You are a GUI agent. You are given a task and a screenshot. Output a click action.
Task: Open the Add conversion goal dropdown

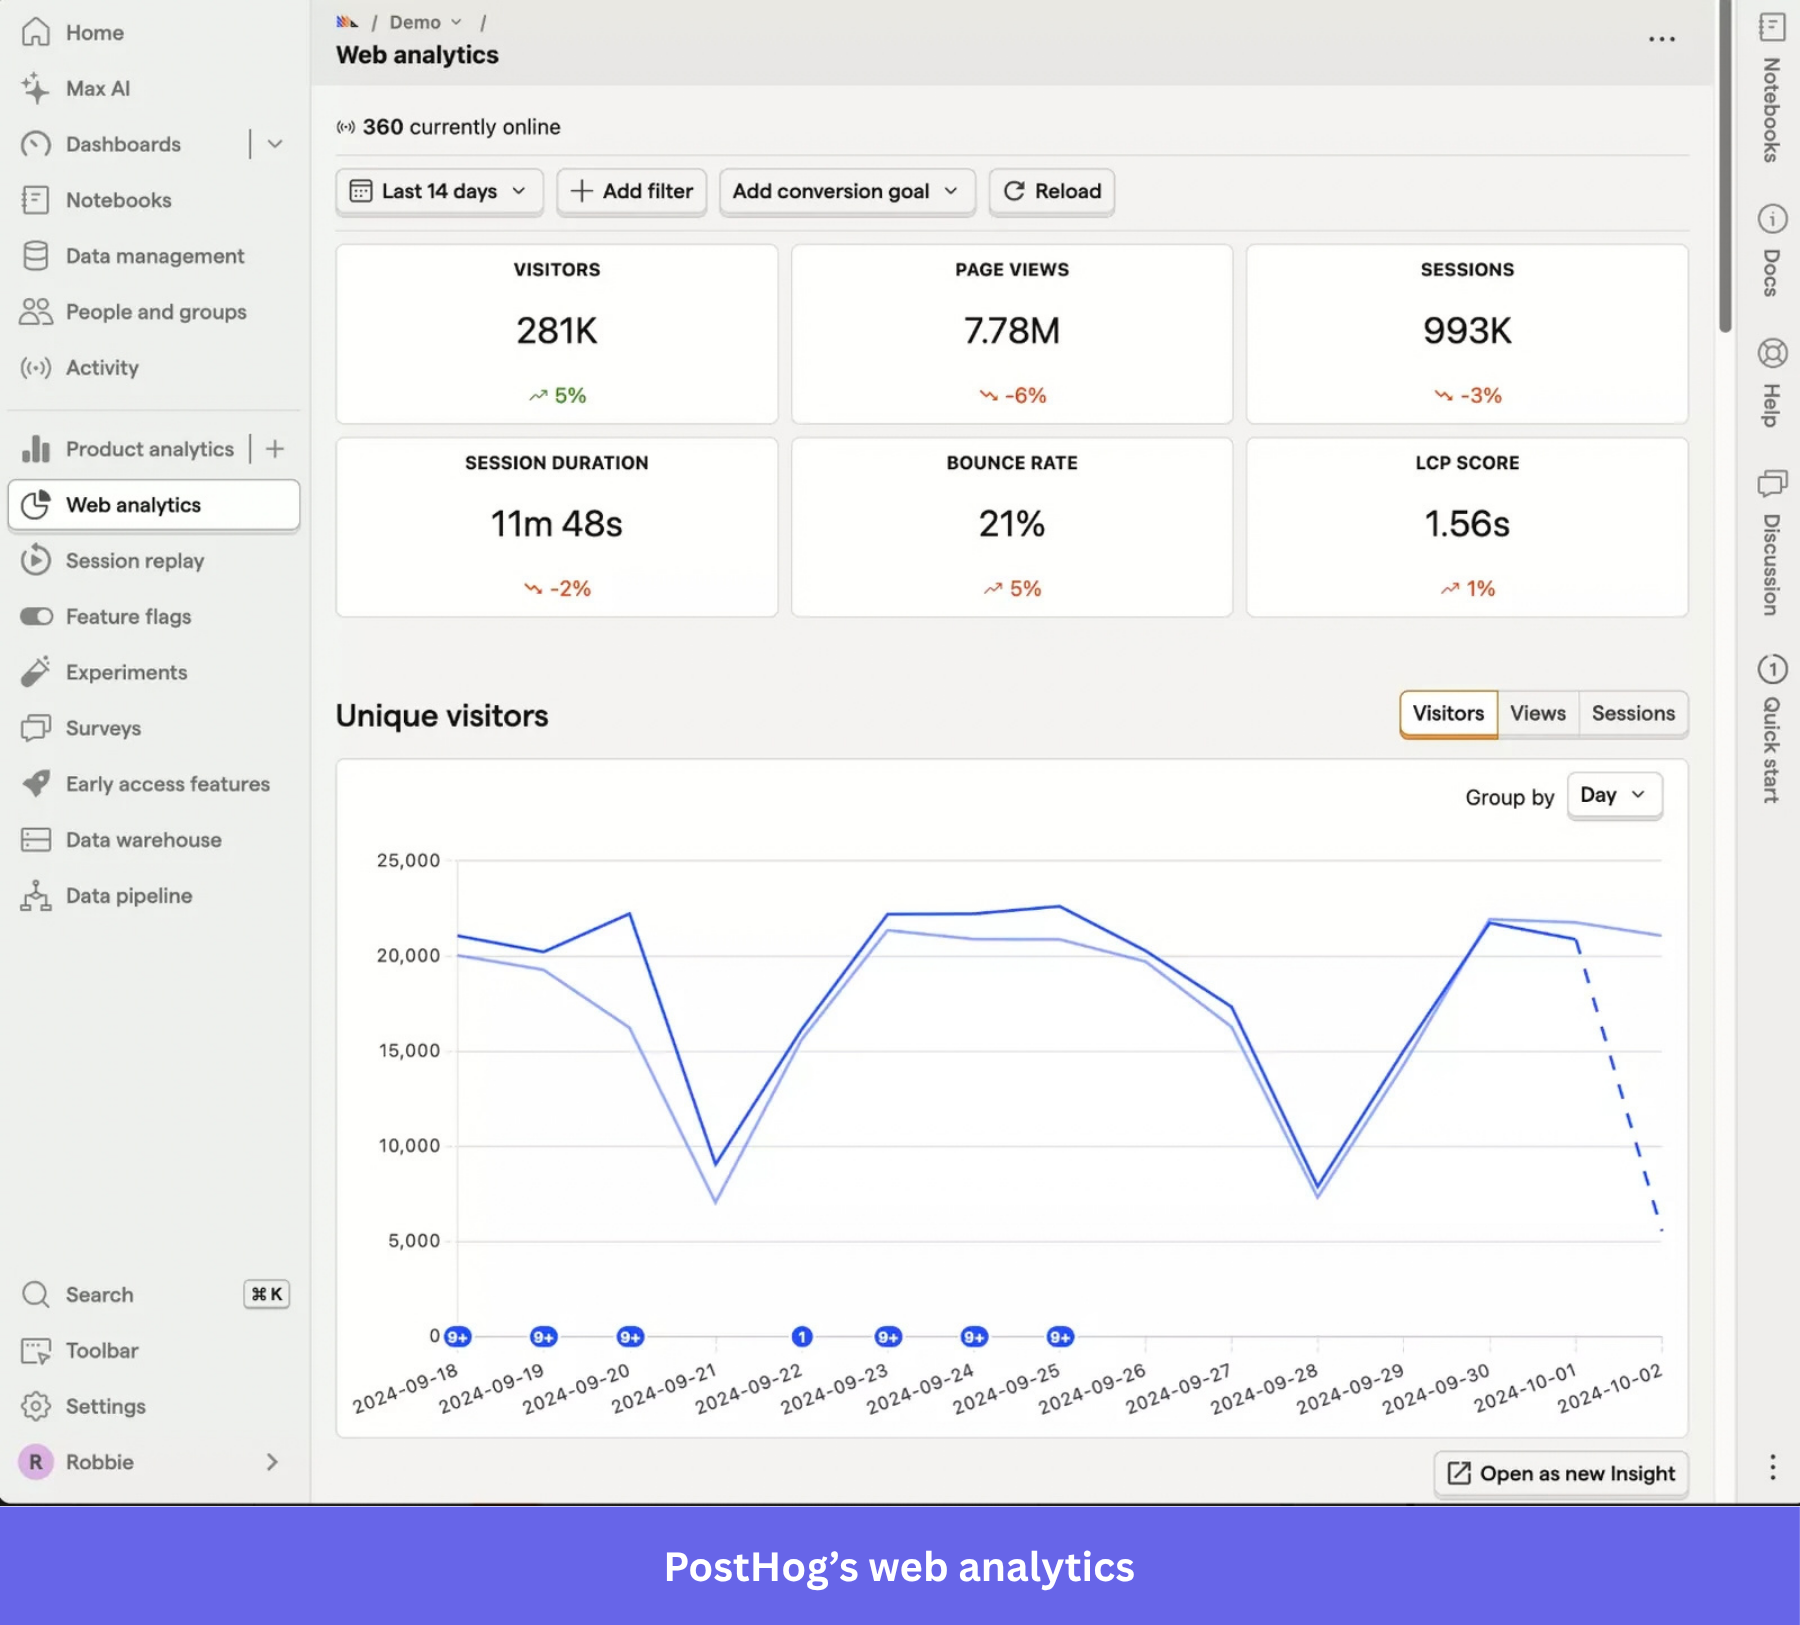coord(846,191)
